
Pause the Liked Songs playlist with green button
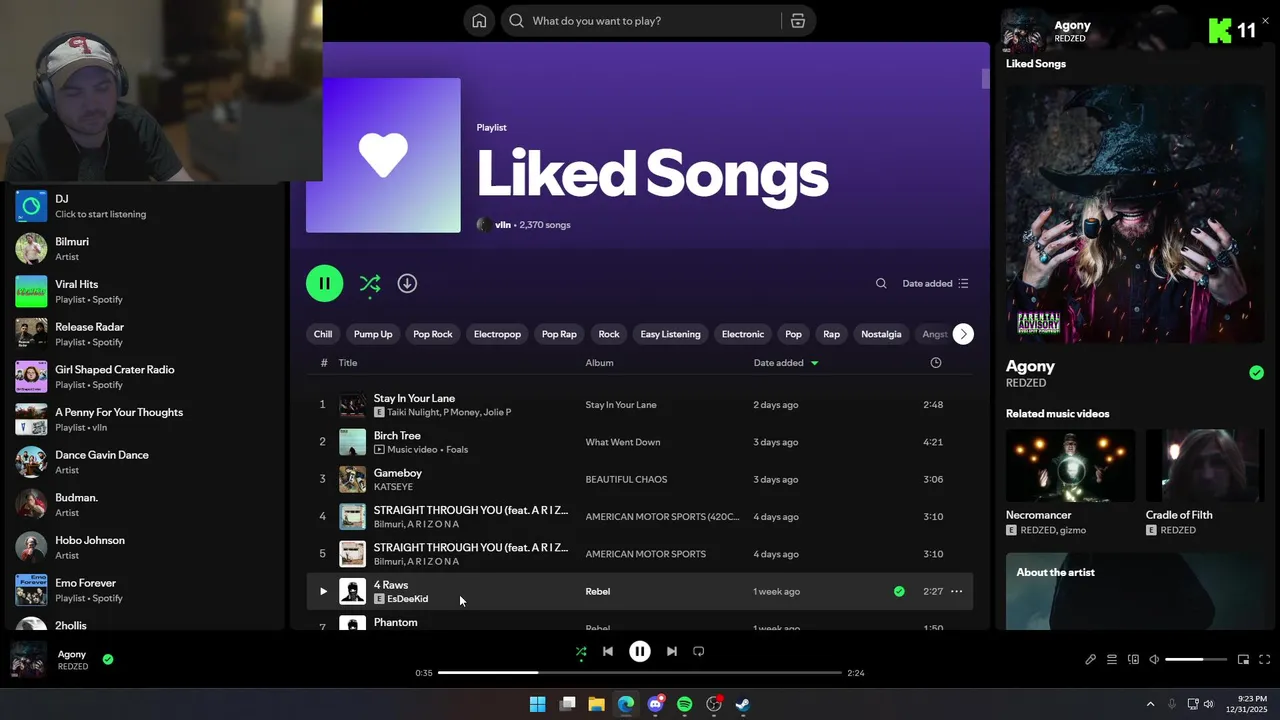coord(324,283)
